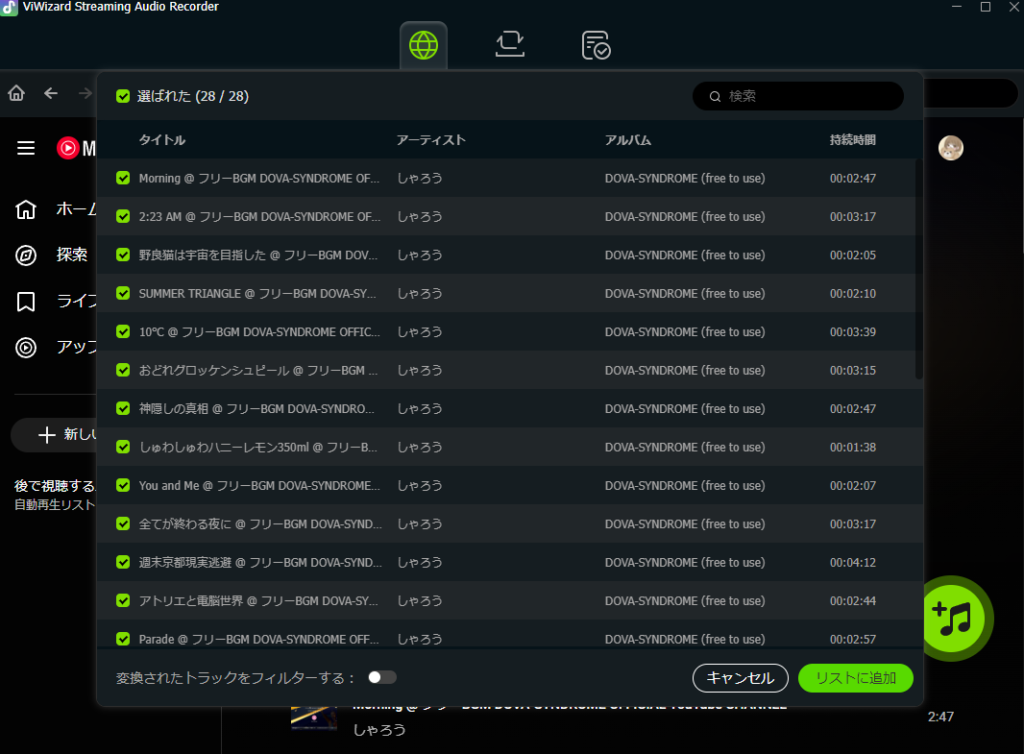Switch to the converting tab icon
This screenshot has width=1024, height=754.
(510, 45)
